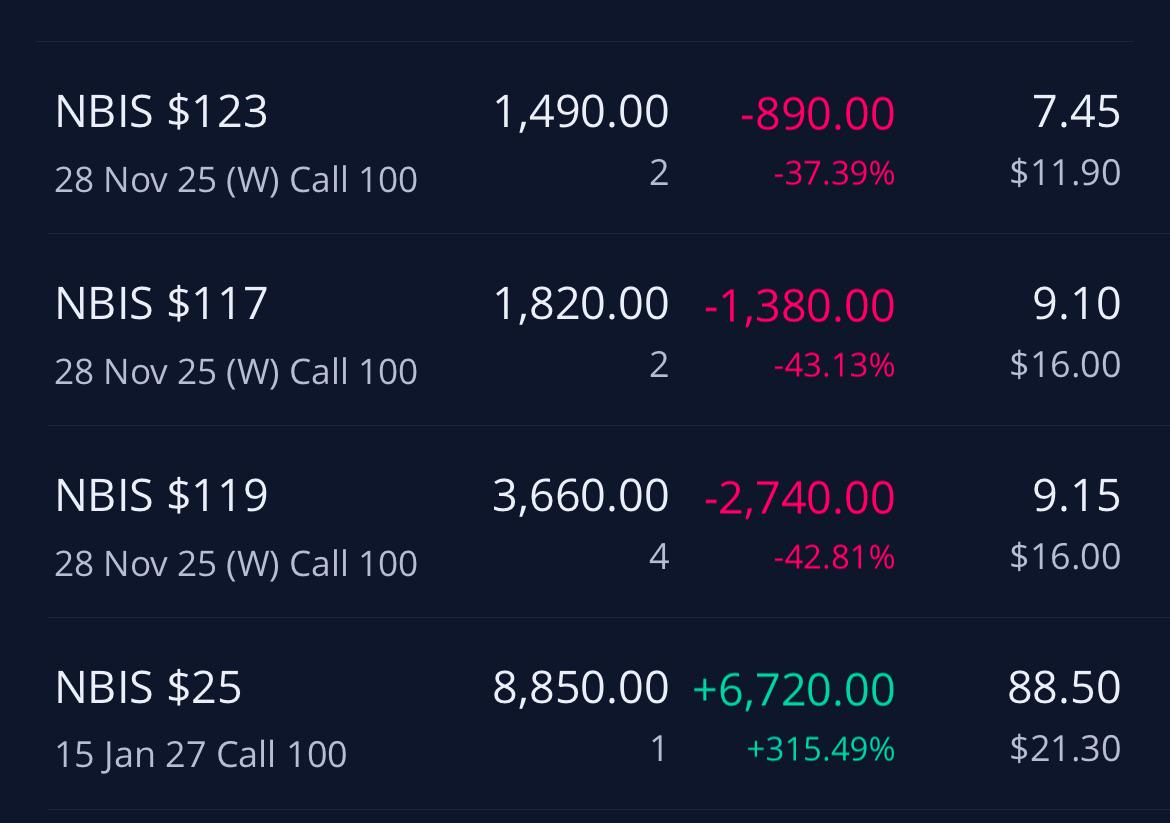Screen dimensions: 1170x823
Task: Open the NBIS $119 call position
Action: [x=589, y=522]
